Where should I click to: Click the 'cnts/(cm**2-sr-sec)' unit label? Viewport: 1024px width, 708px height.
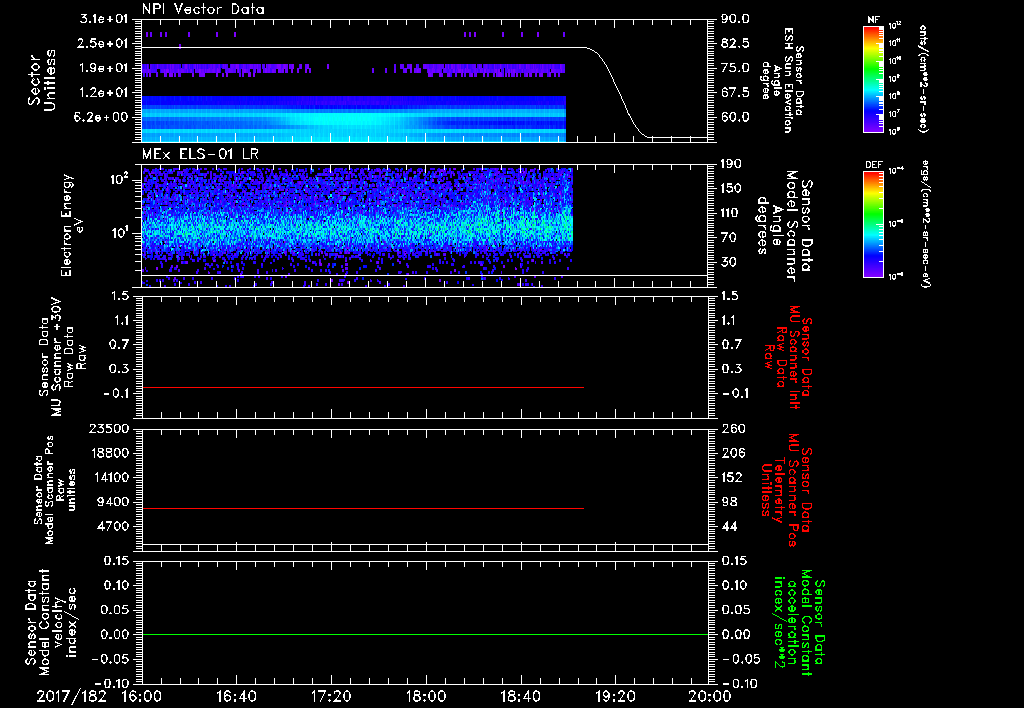click(923, 78)
